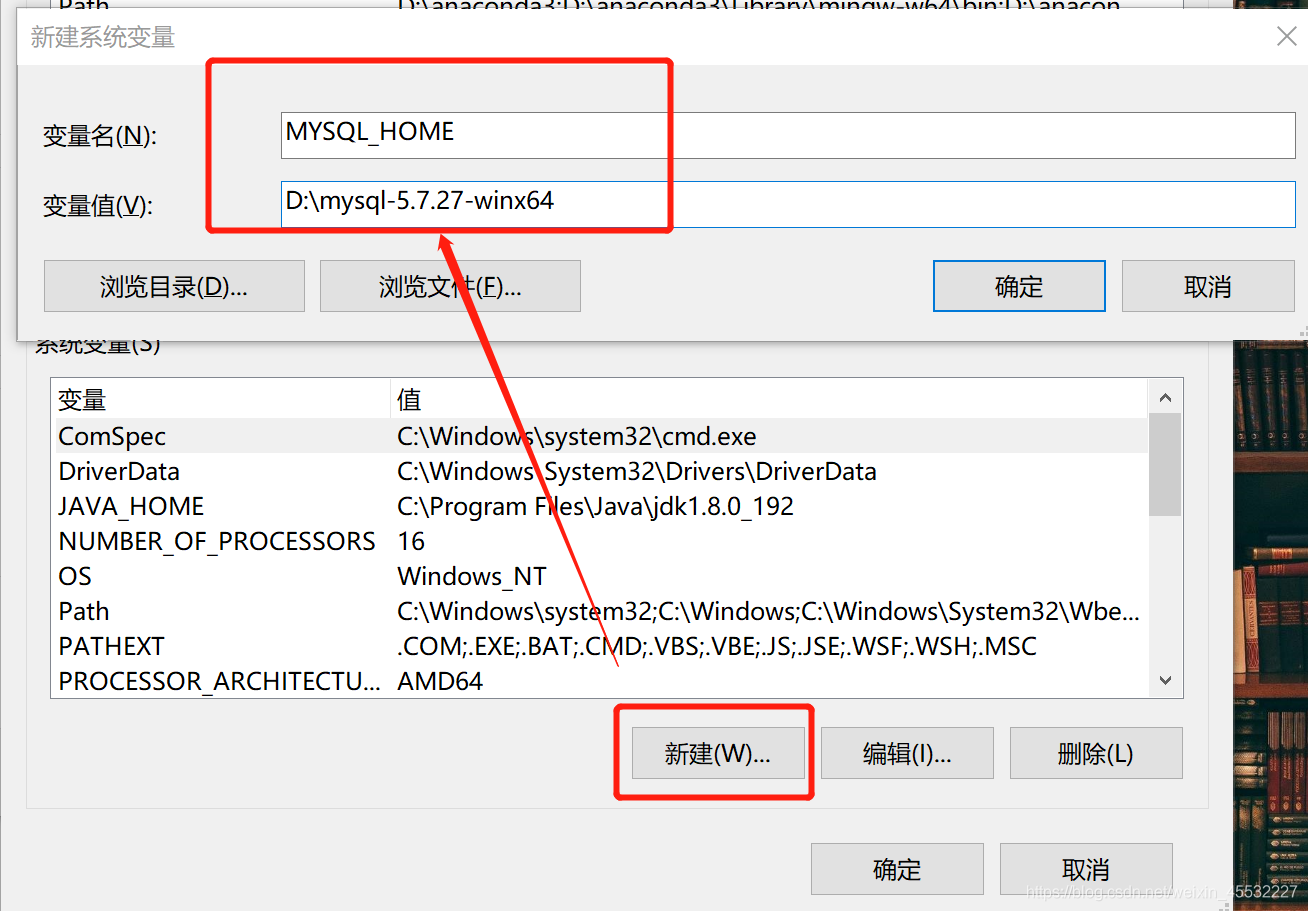The image size is (1308, 911).
Task: Click the OS value Windows_NT
Action: (472, 576)
